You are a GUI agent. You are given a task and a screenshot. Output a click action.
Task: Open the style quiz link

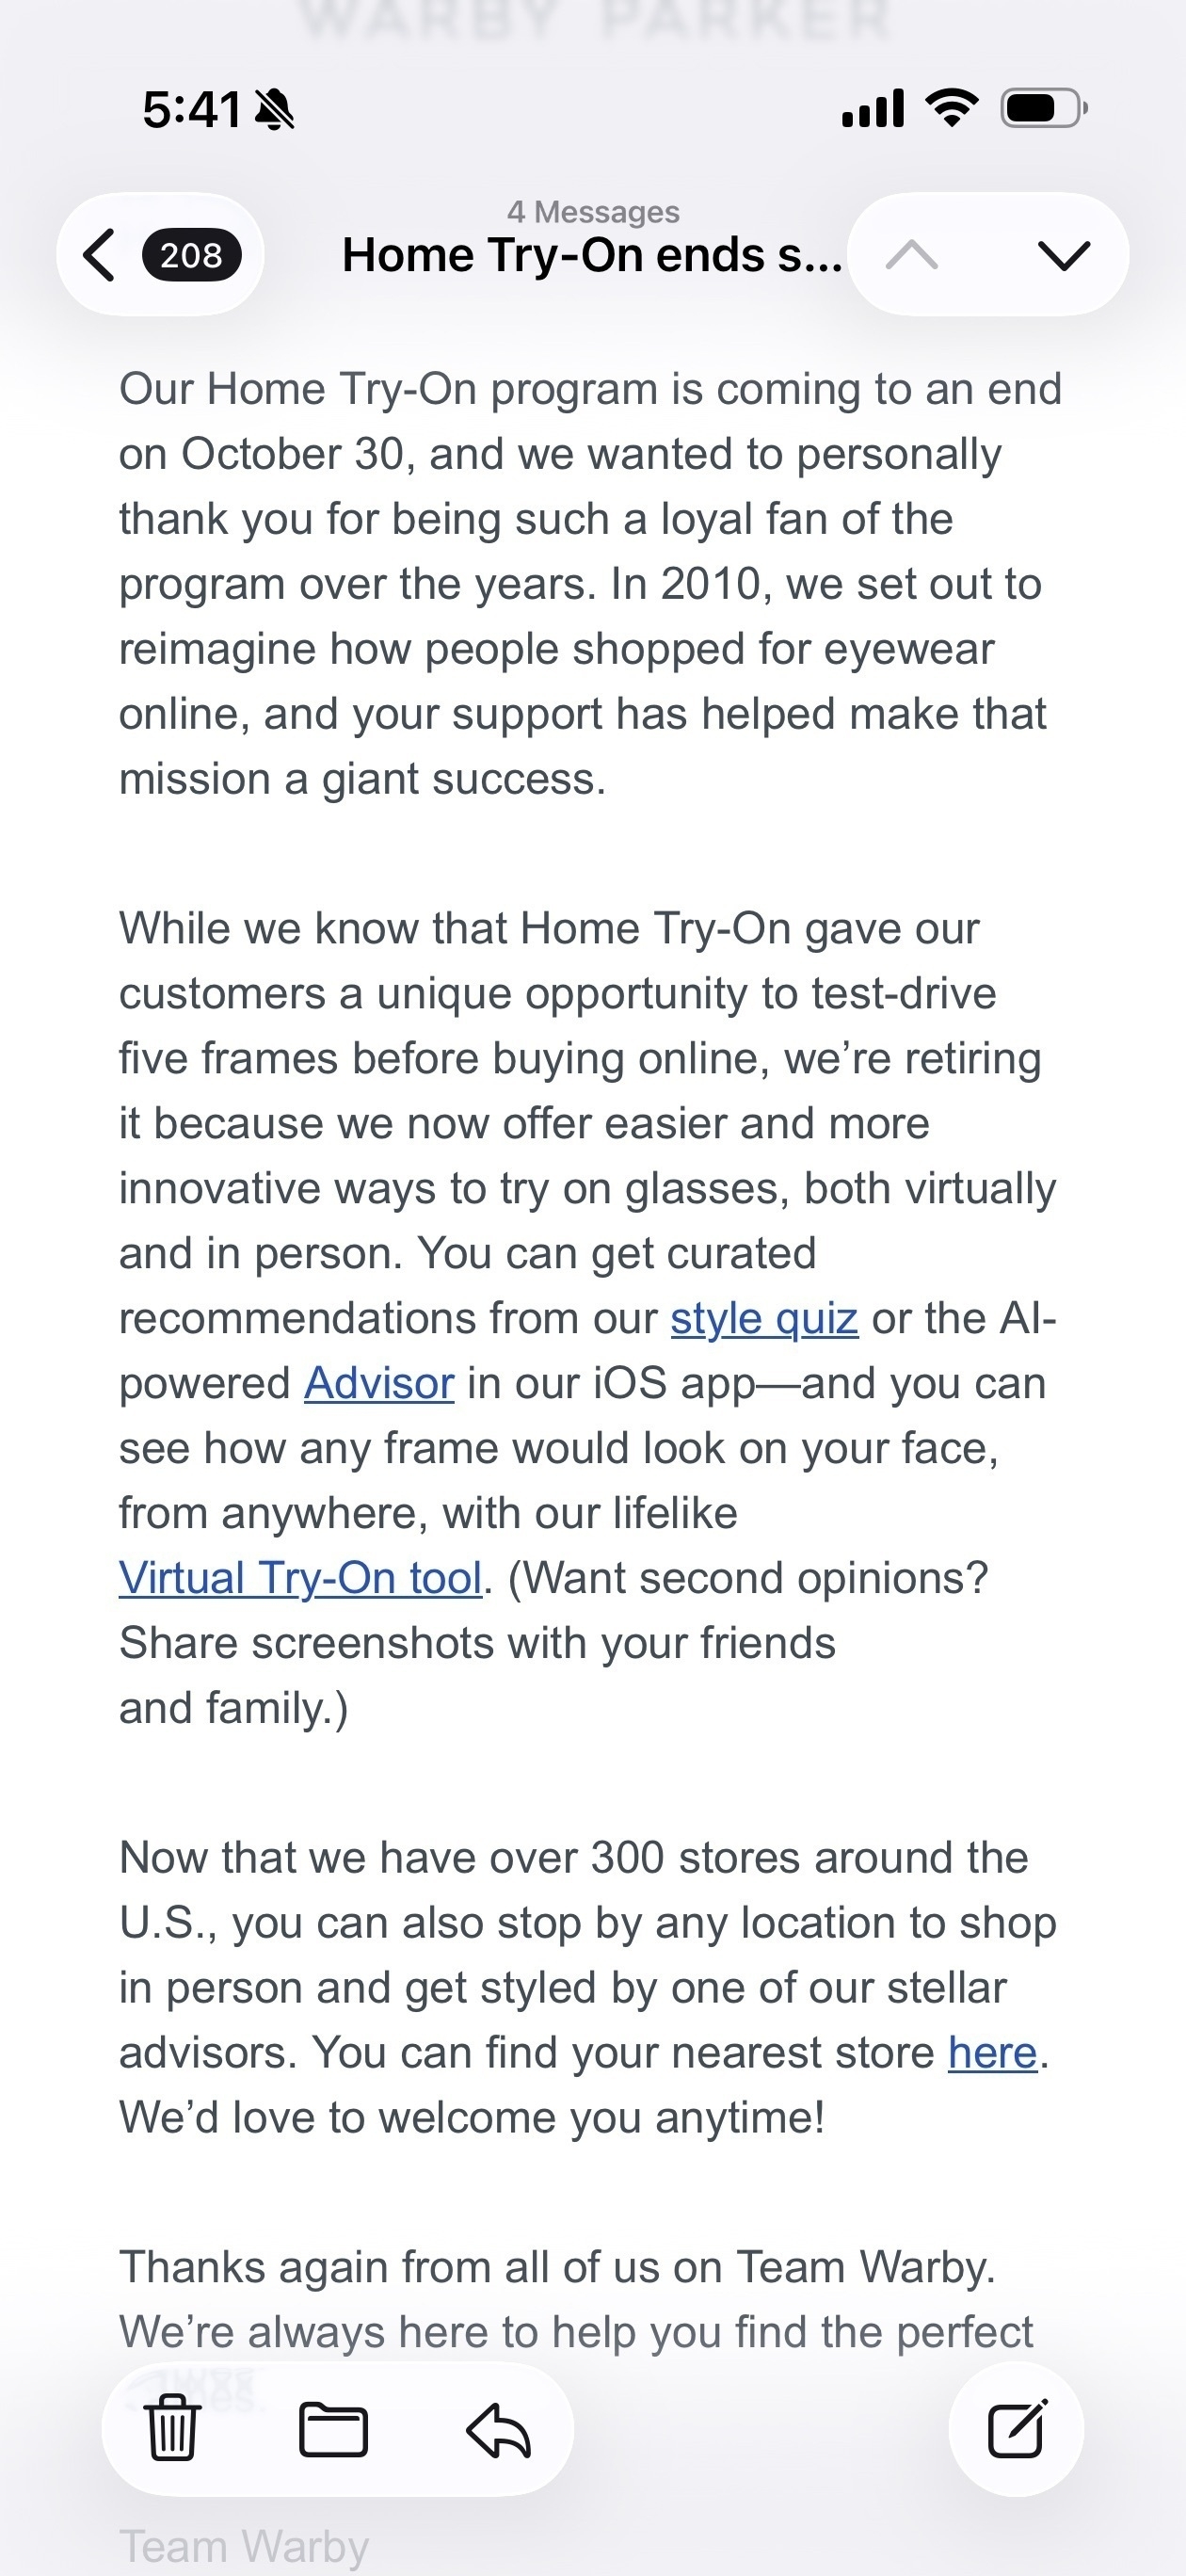click(x=764, y=1319)
